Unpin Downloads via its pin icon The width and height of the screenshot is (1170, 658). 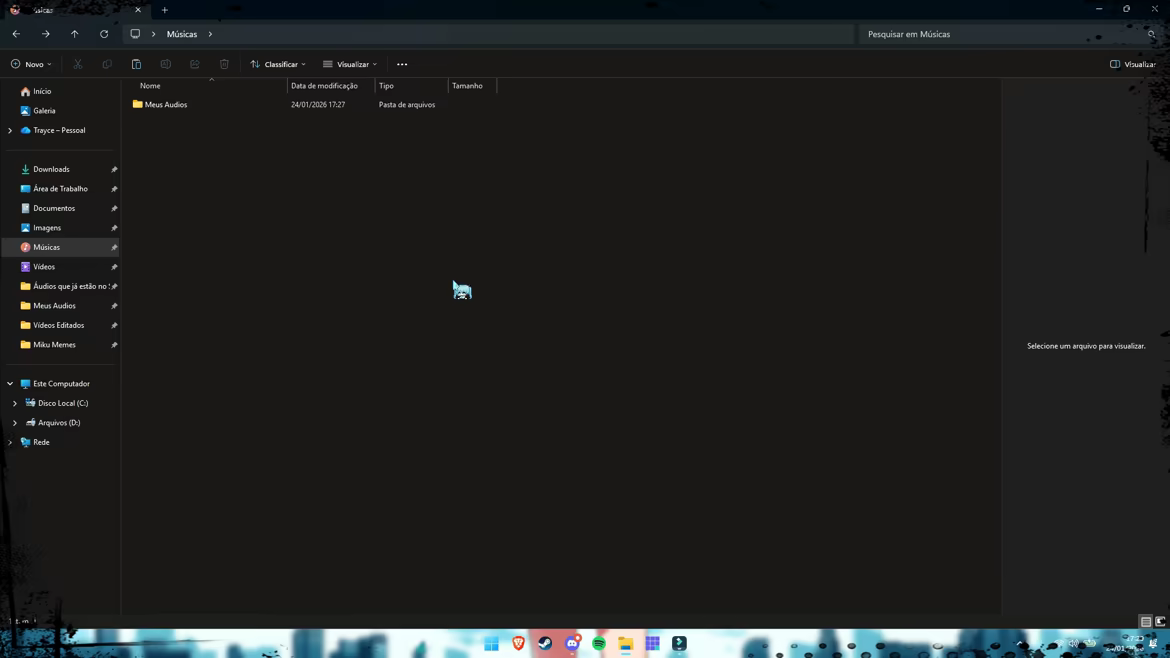[x=114, y=170]
